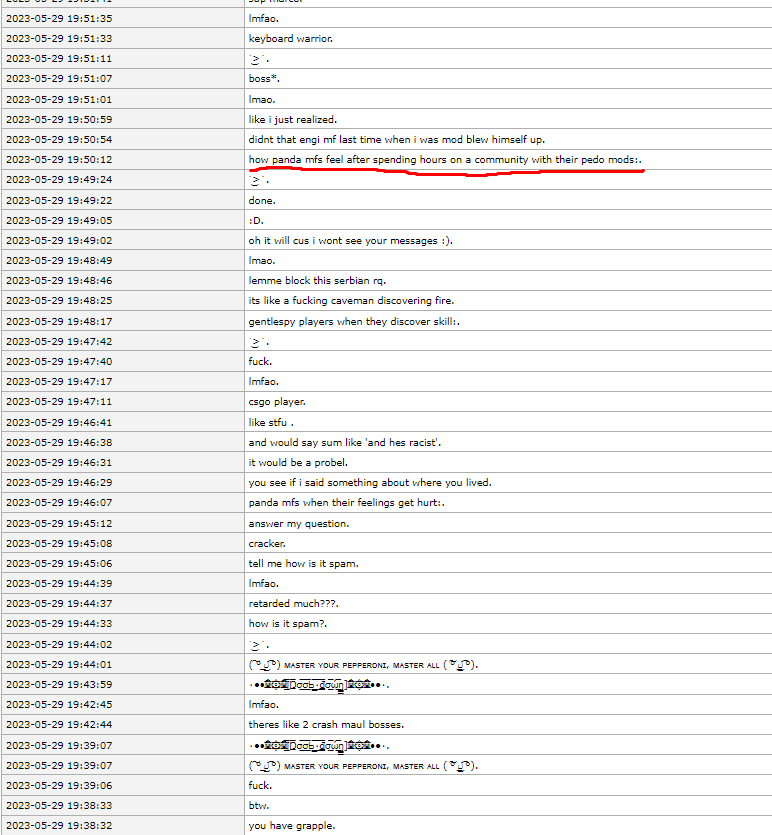Select the 'boss*.' message cell
Viewport: 772px width, 835px height.
(x=264, y=79)
